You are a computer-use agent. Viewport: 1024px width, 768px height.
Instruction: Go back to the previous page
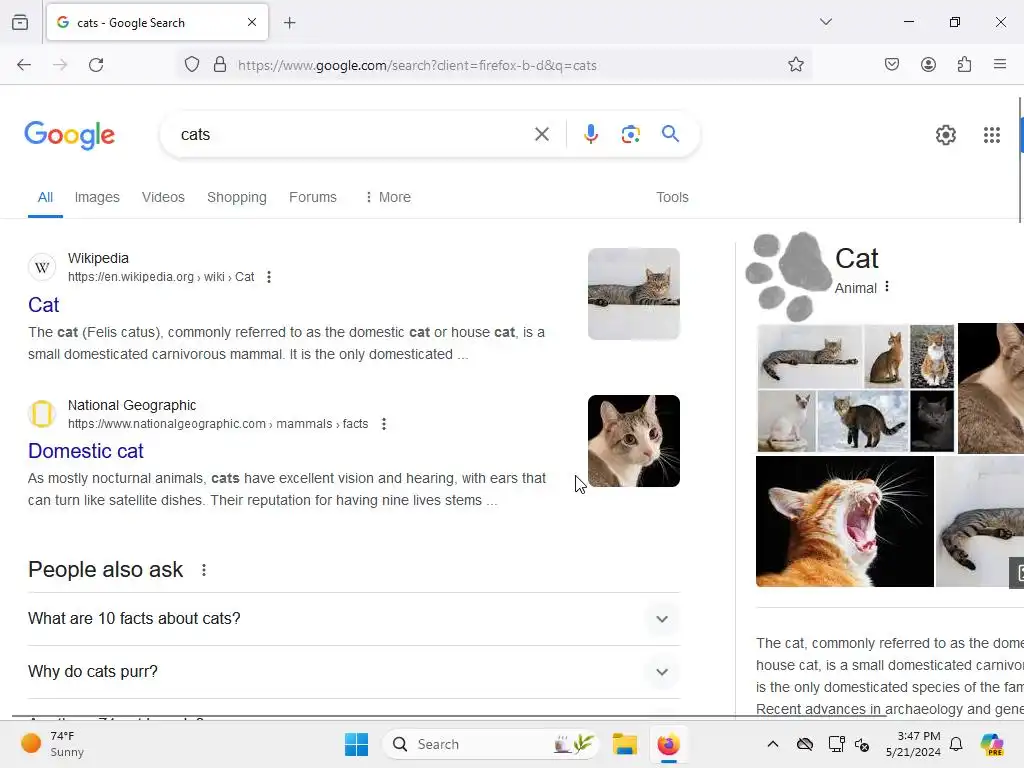tap(24, 65)
